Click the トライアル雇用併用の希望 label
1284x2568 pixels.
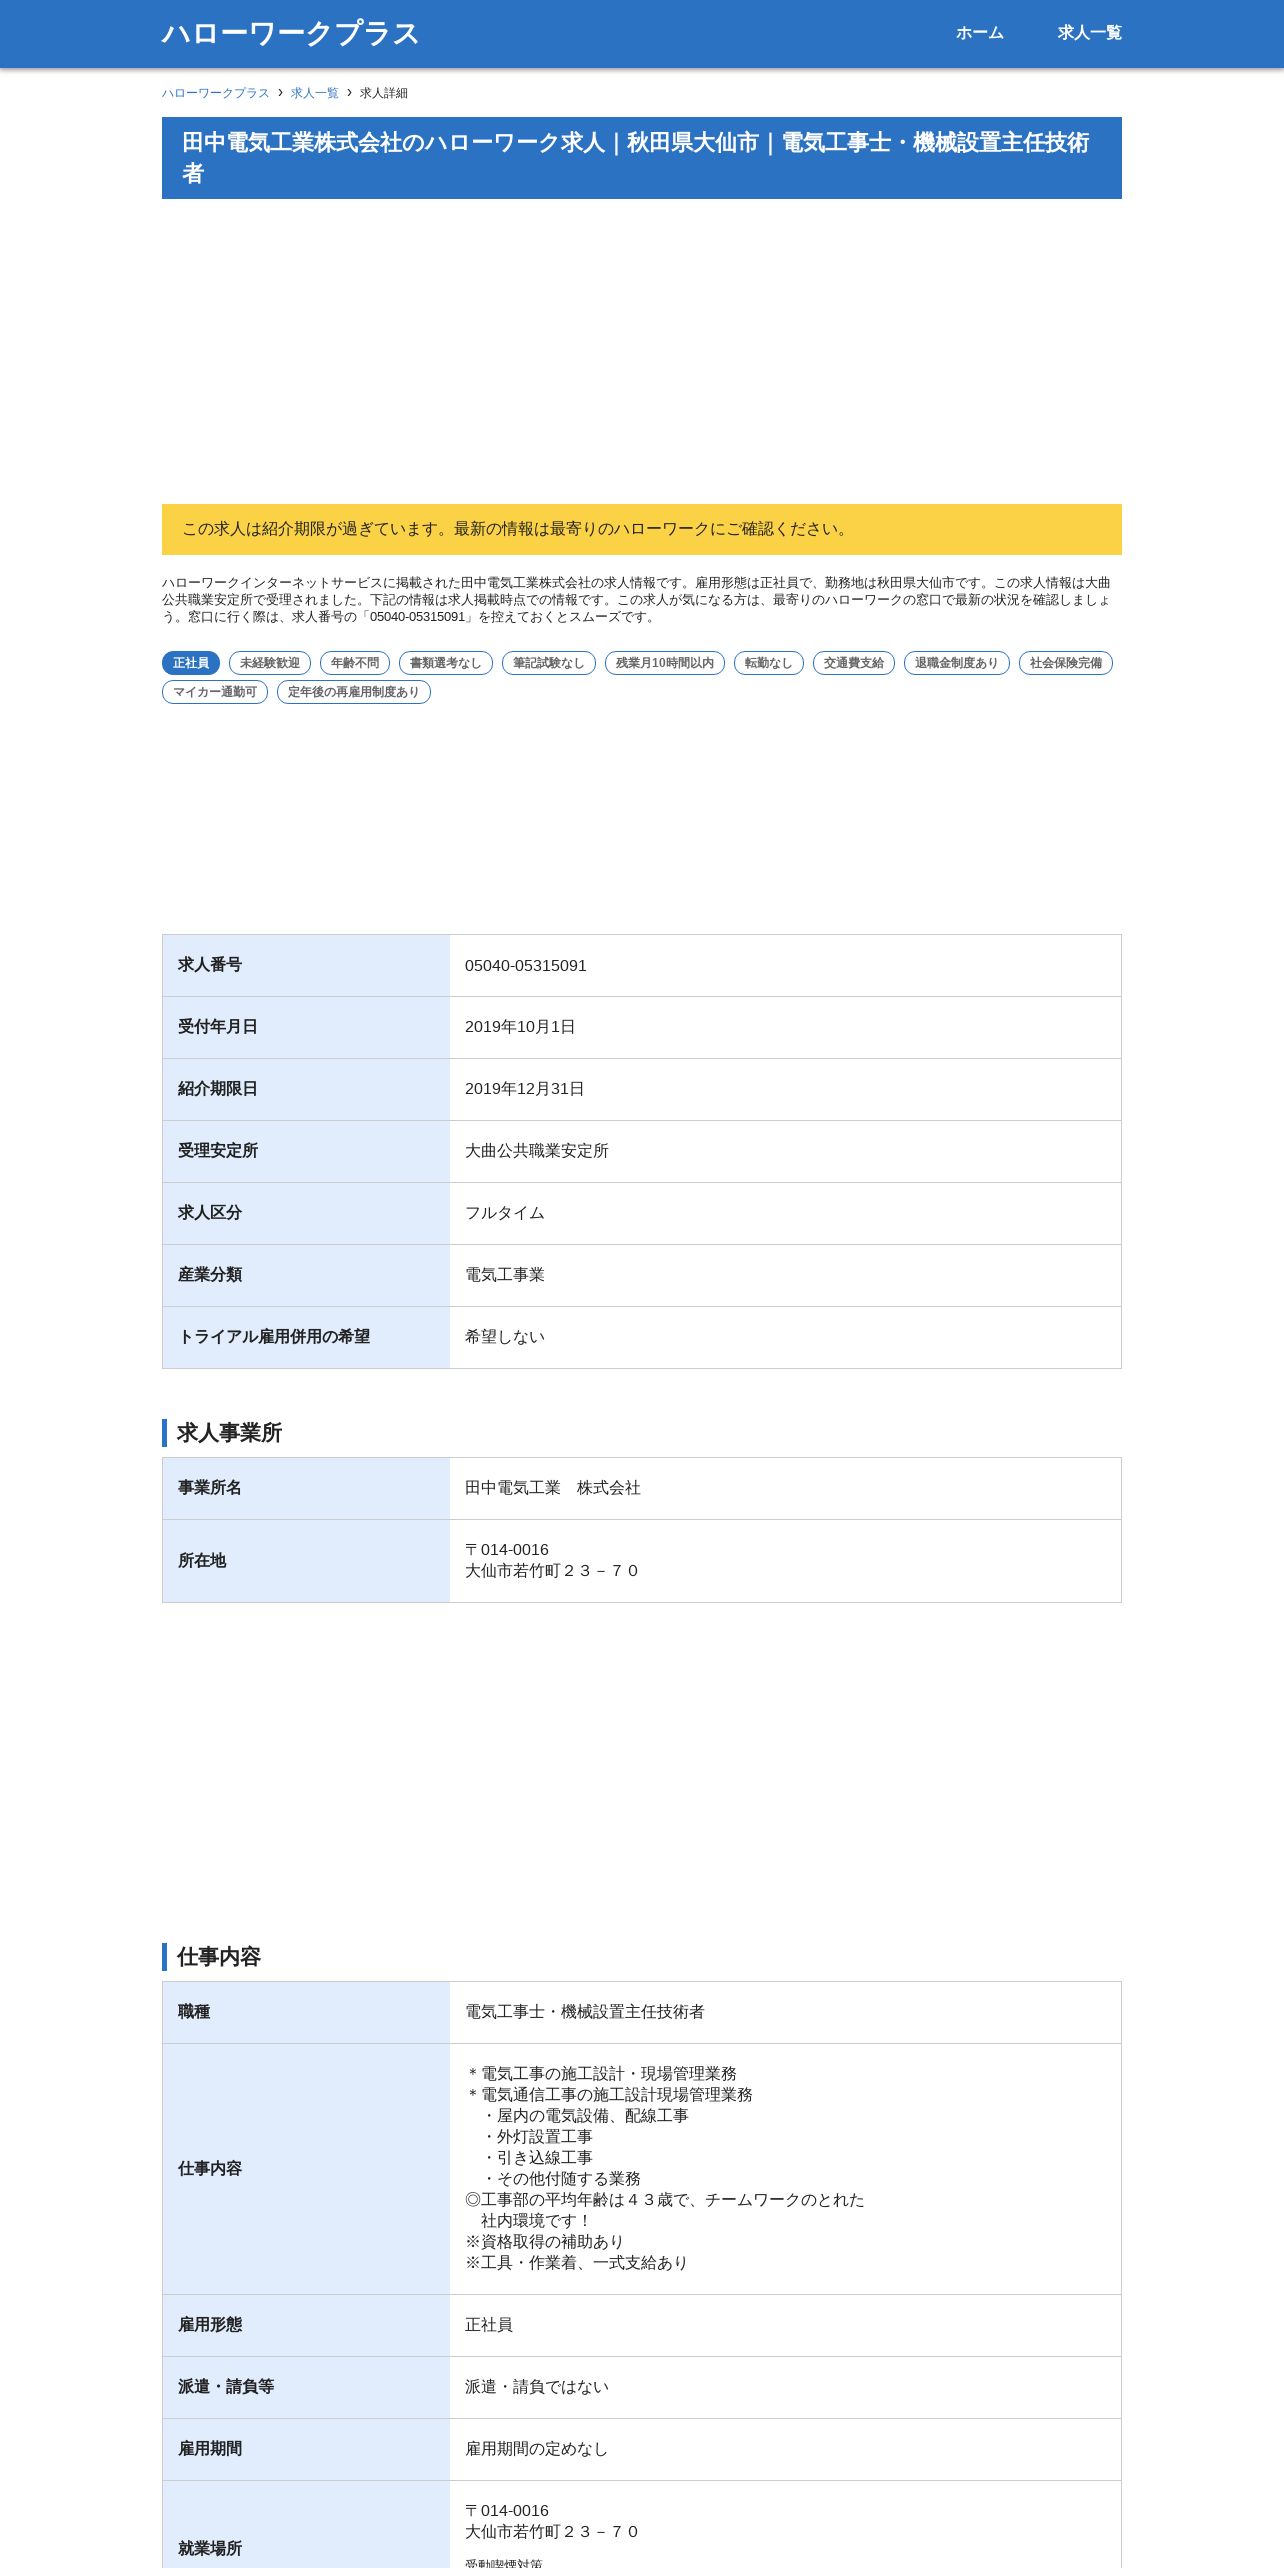pyautogui.click(x=274, y=1337)
